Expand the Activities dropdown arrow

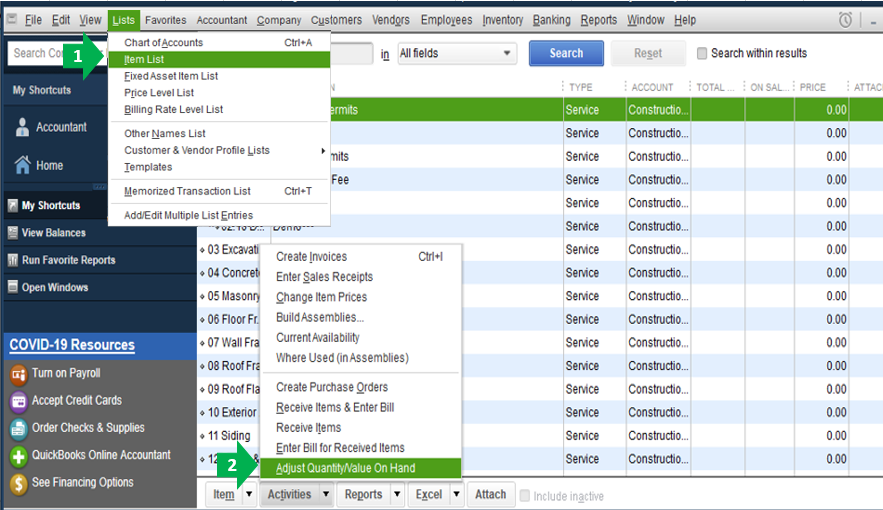tap(325, 494)
